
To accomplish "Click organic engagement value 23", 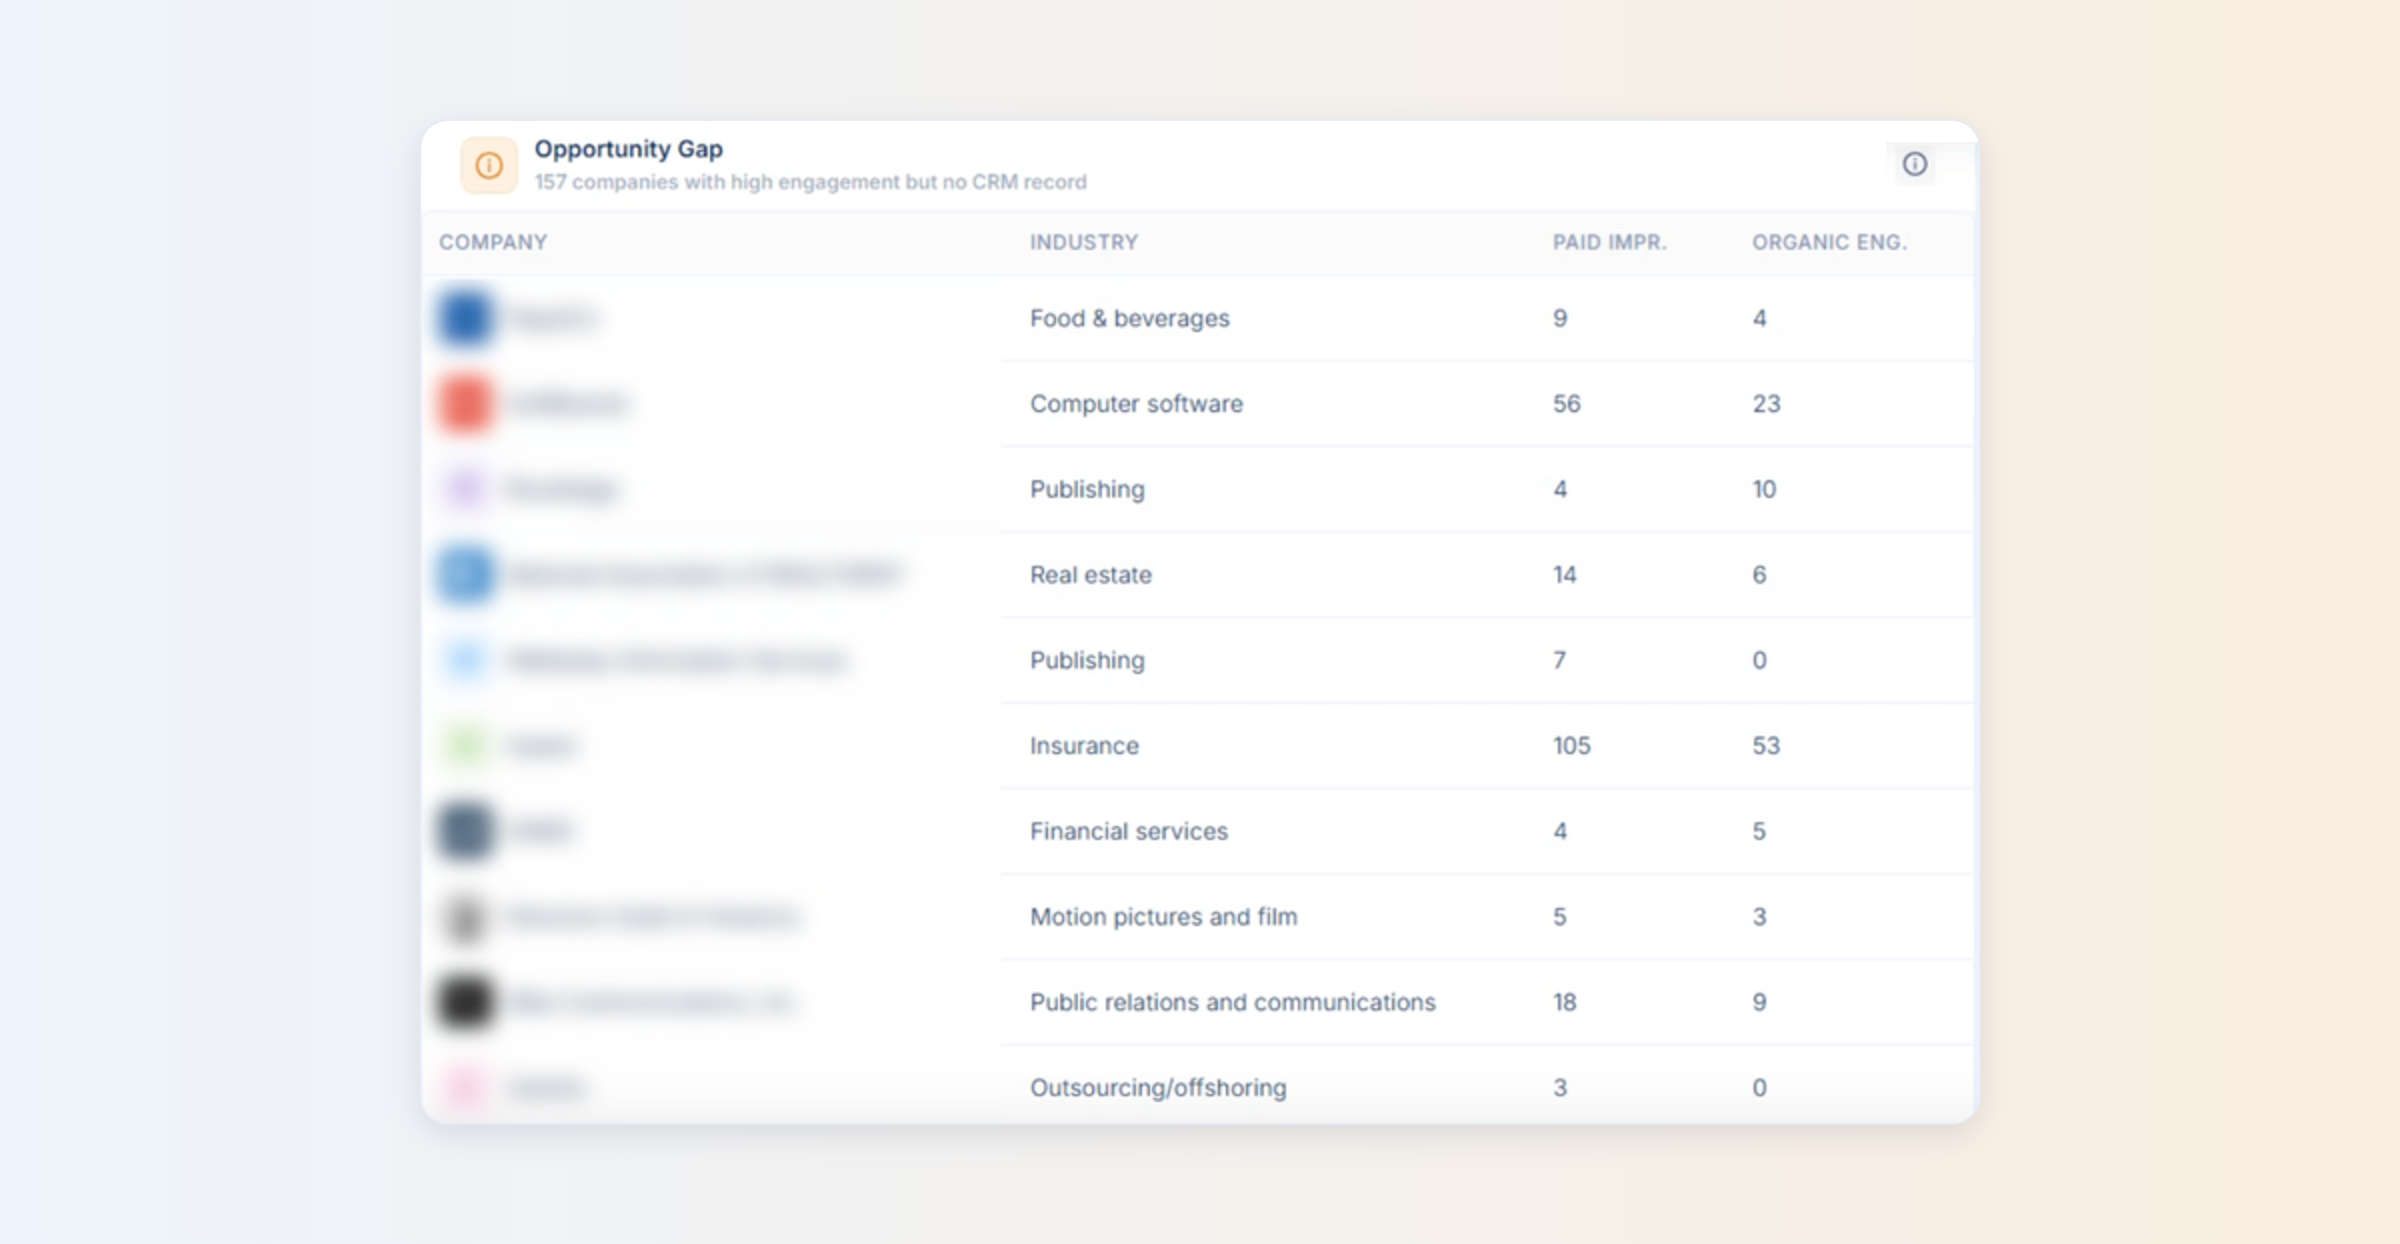I will [1766, 404].
